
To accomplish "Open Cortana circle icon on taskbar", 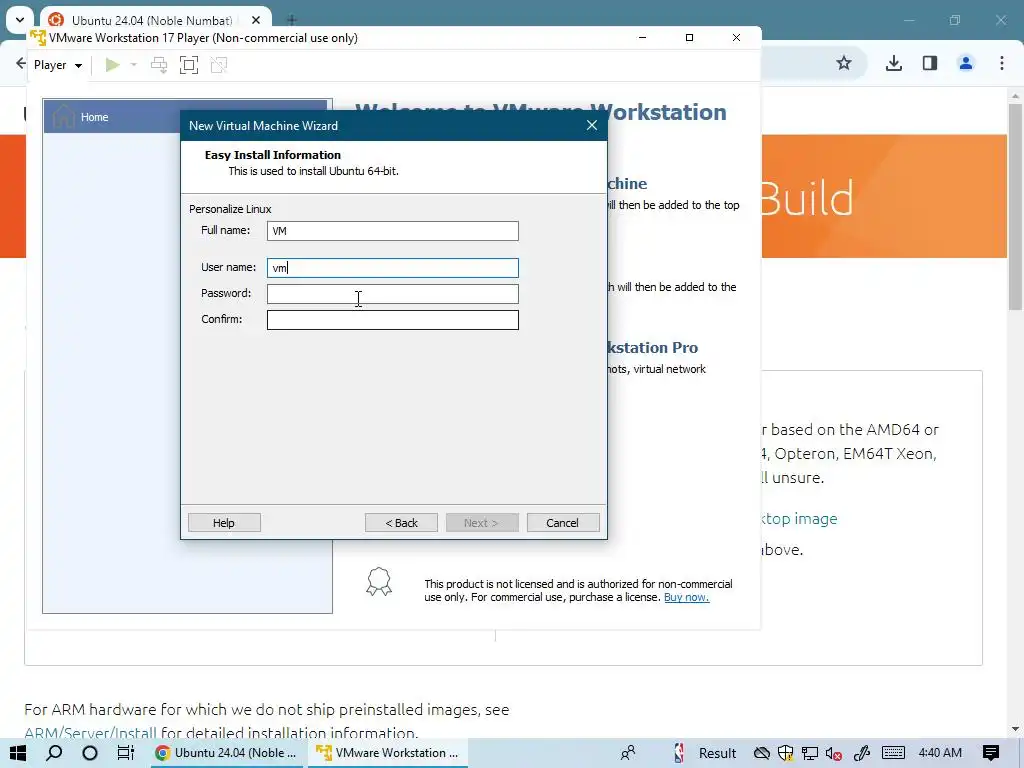I will [x=90, y=753].
